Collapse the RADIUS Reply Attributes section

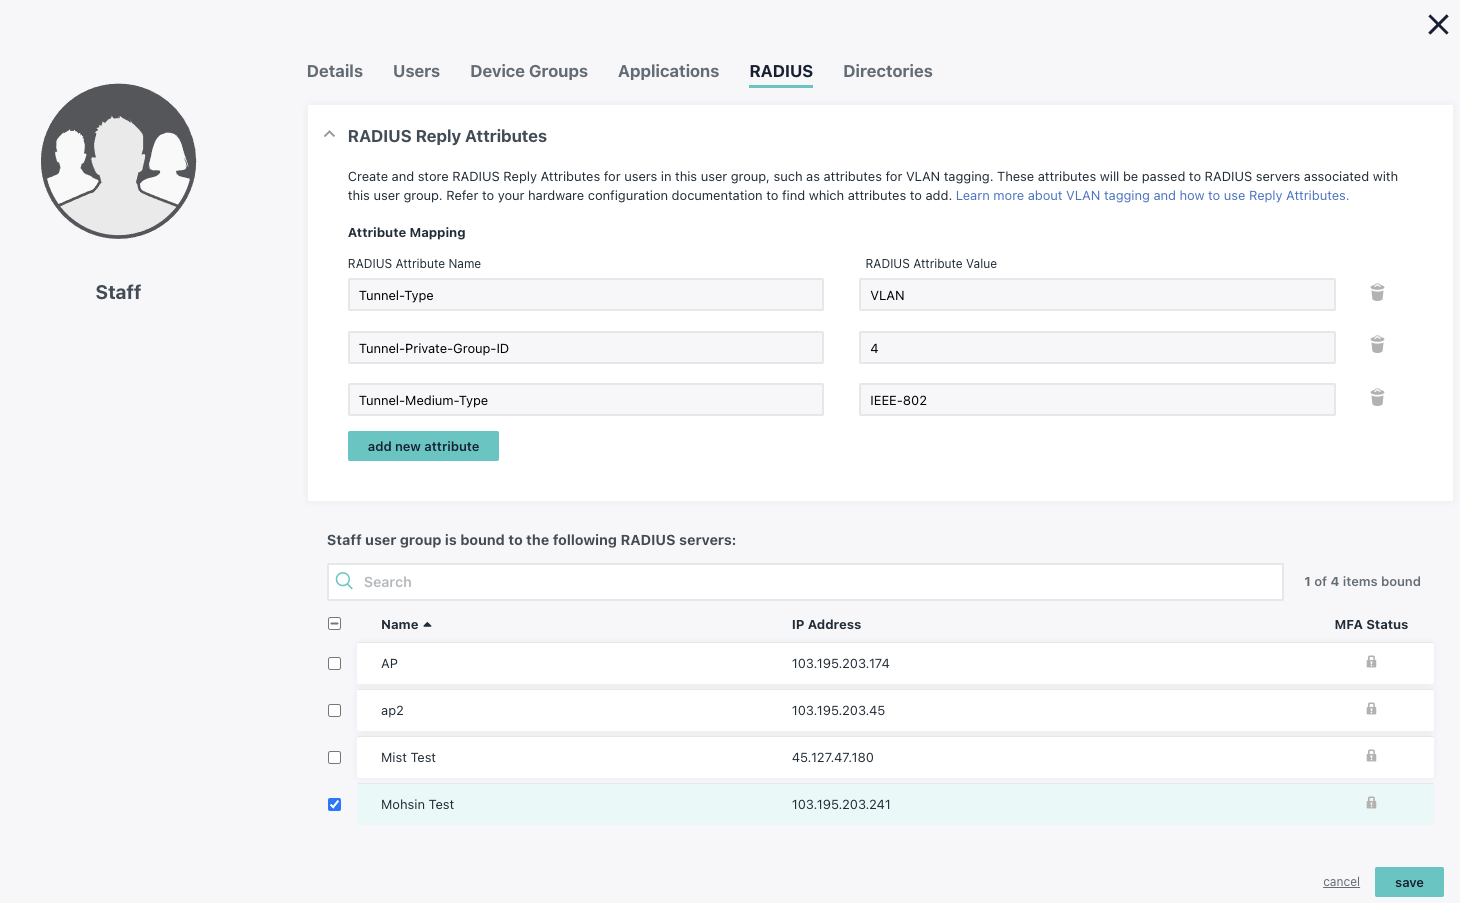[329, 135]
